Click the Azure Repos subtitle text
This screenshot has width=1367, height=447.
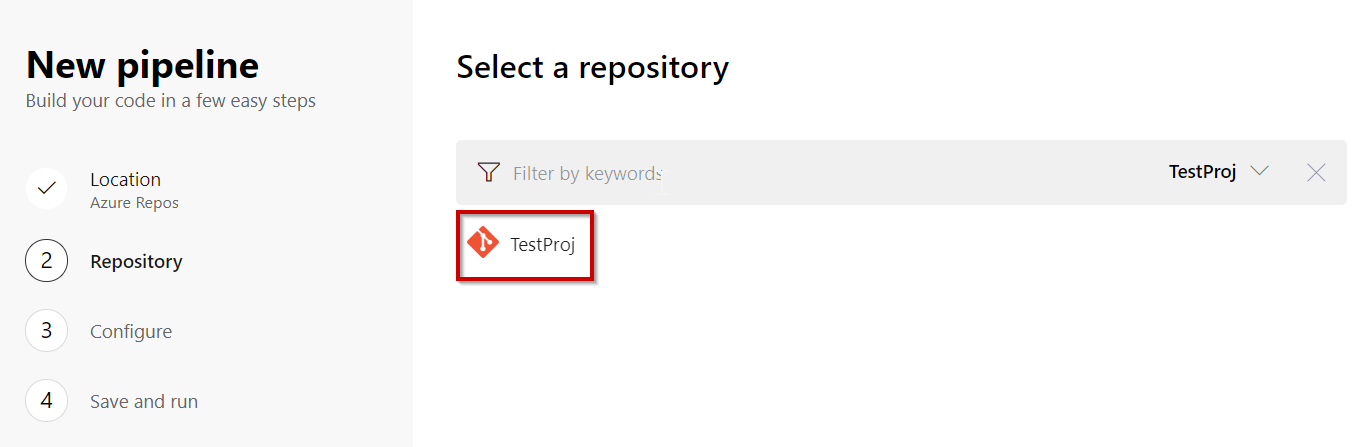[x=134, y=203]
